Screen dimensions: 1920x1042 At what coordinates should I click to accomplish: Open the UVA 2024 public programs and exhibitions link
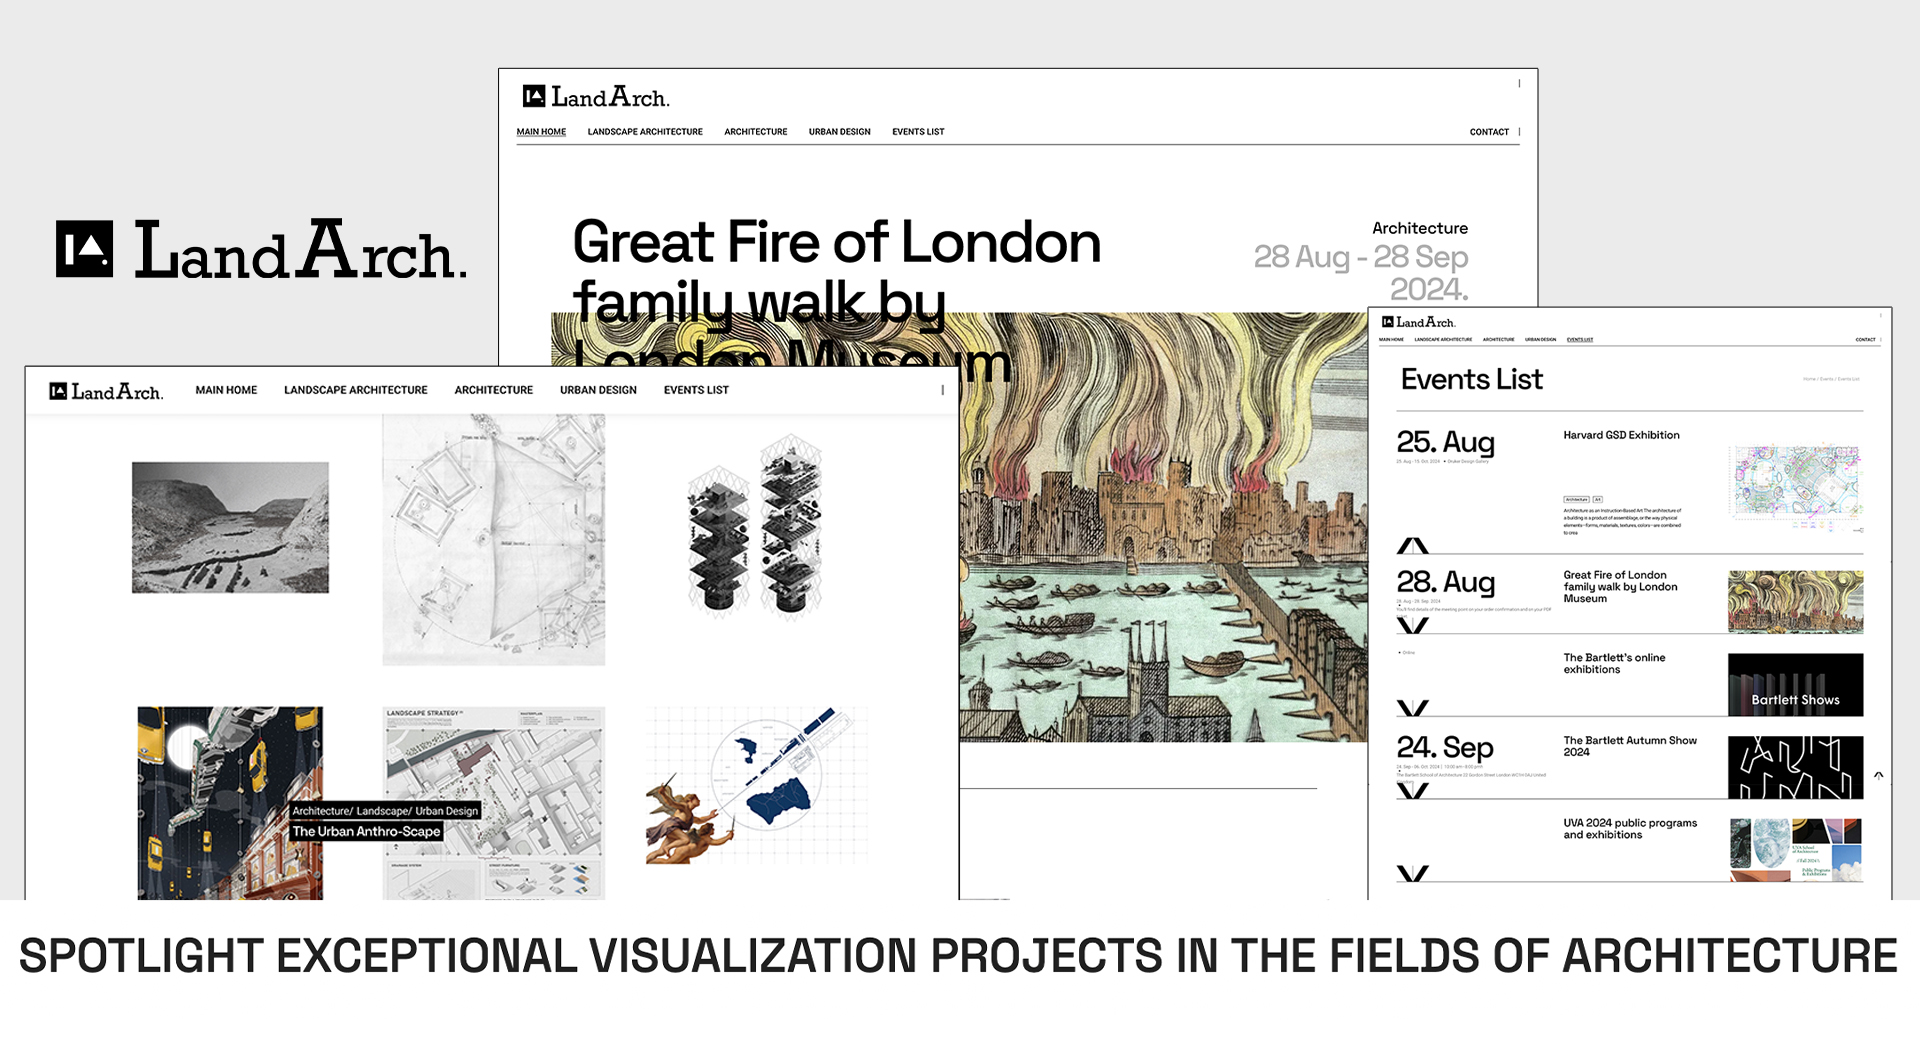(x=1630, y=829)
